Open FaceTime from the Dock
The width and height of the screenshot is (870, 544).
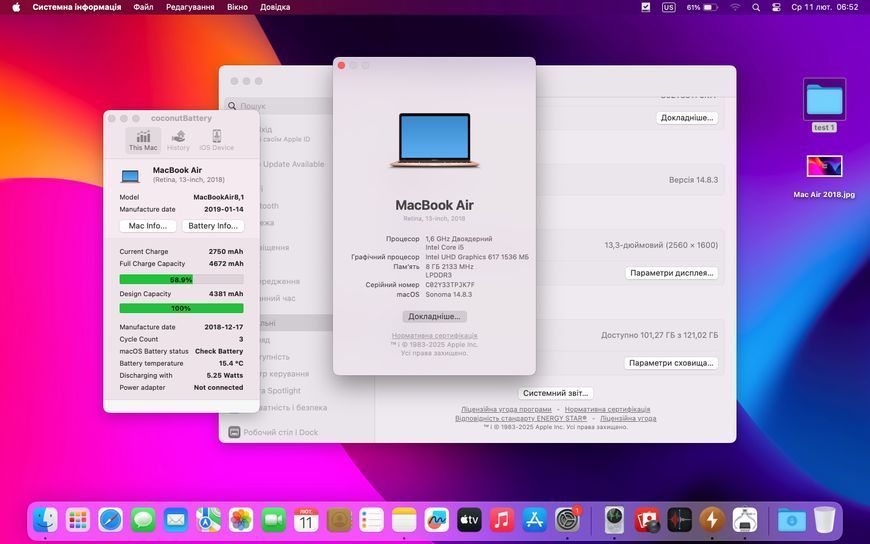[x=274, y=520]
